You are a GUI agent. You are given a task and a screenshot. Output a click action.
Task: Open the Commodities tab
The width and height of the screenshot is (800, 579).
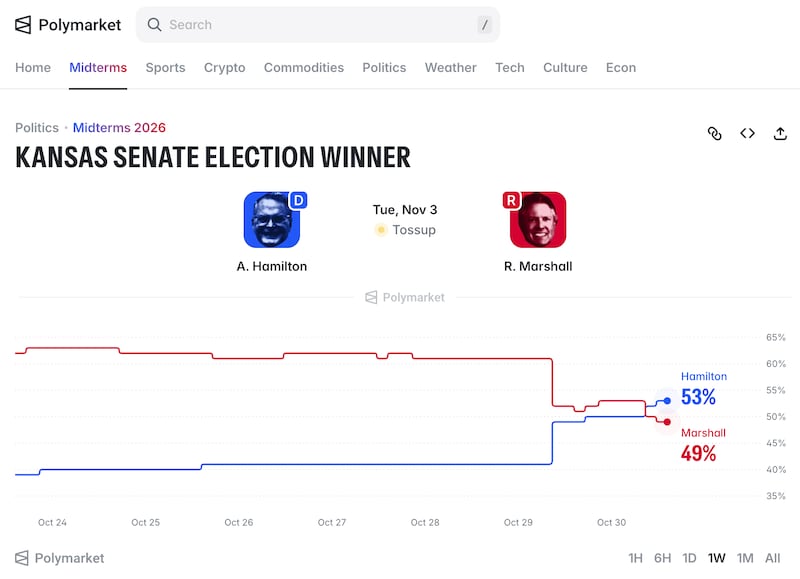(304, 68)
